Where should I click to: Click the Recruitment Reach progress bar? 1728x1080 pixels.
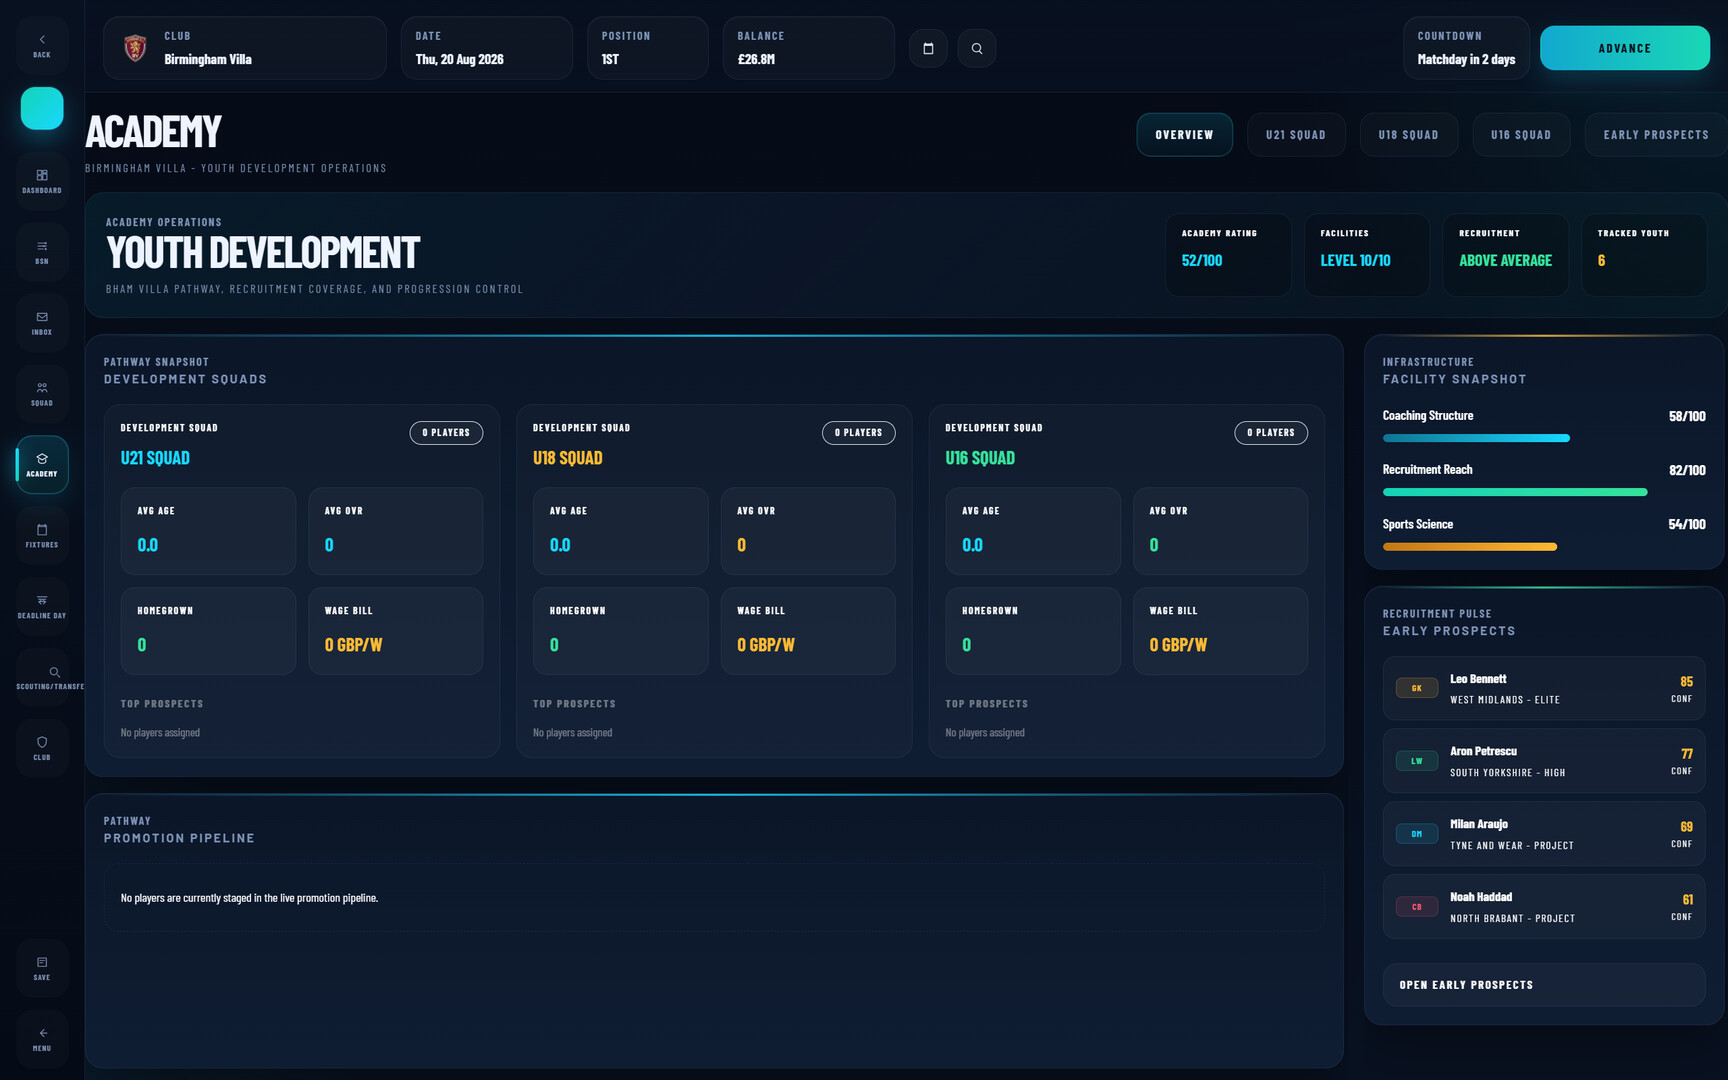click(1514, 492)
